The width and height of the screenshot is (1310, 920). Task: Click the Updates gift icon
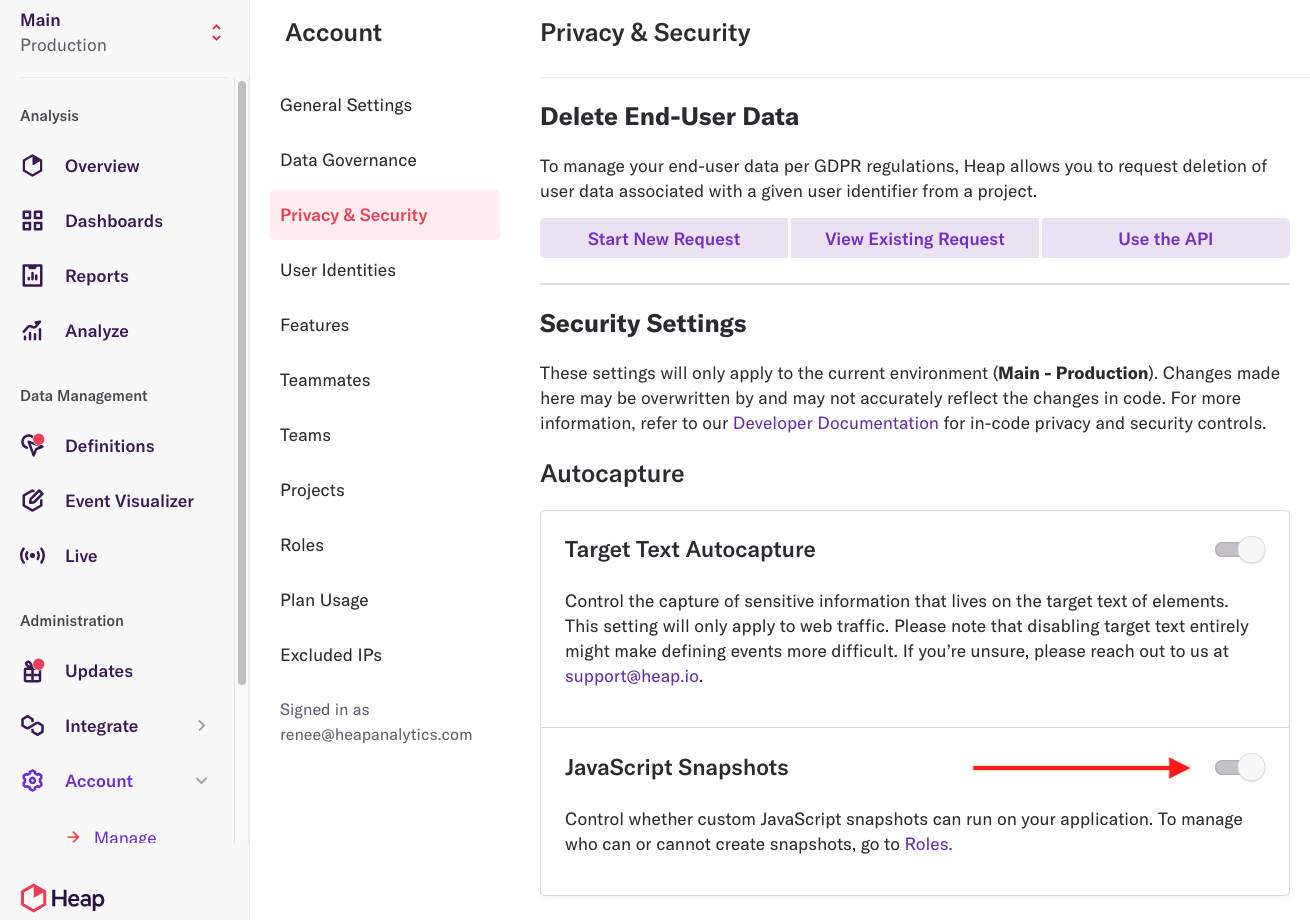coord(32,671)
